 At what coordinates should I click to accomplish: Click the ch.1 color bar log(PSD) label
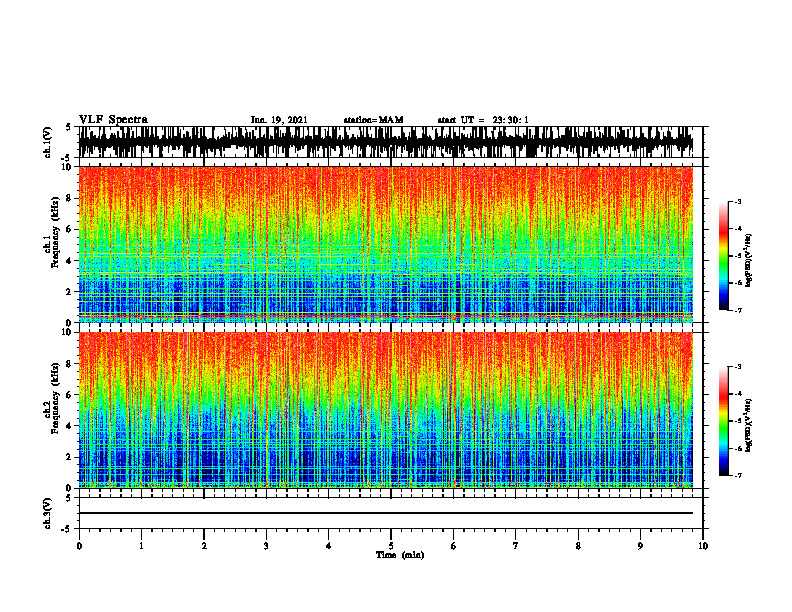pyautogui.click(x=748, y=261)
